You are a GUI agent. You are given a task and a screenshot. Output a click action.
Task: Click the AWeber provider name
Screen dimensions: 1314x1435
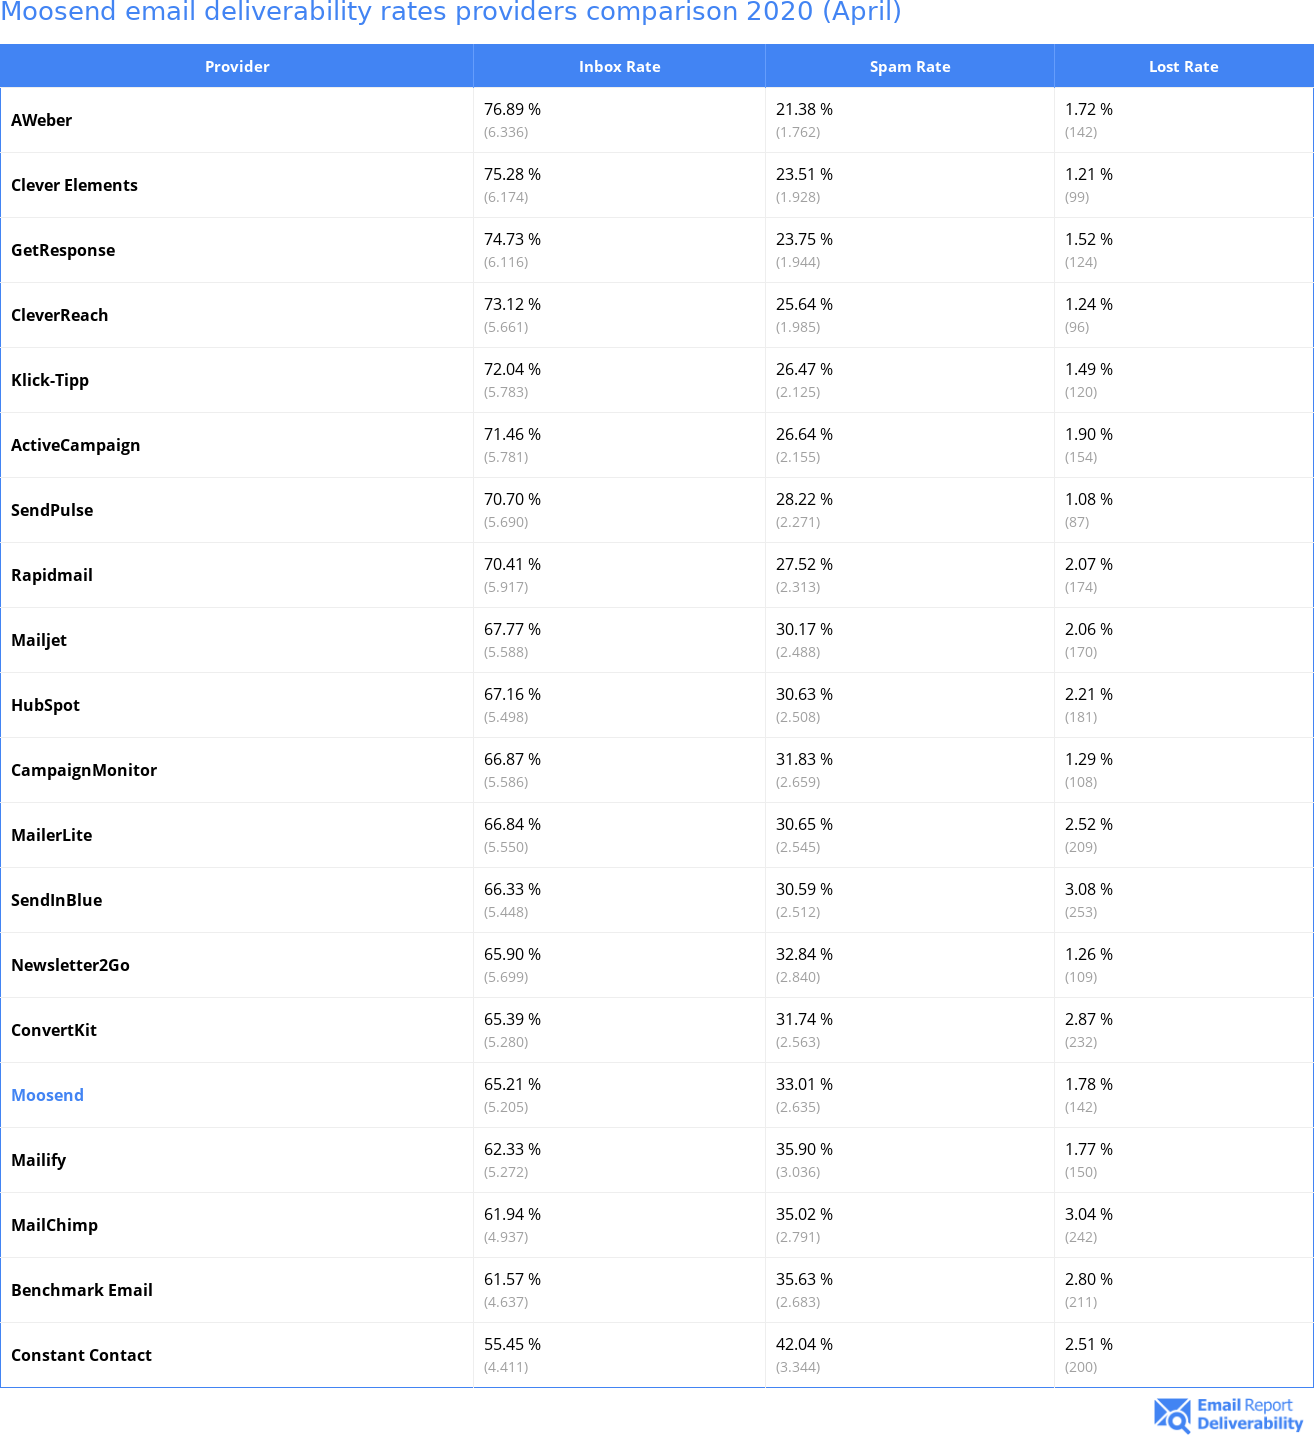pyautogui.click(x=41, y=120)
